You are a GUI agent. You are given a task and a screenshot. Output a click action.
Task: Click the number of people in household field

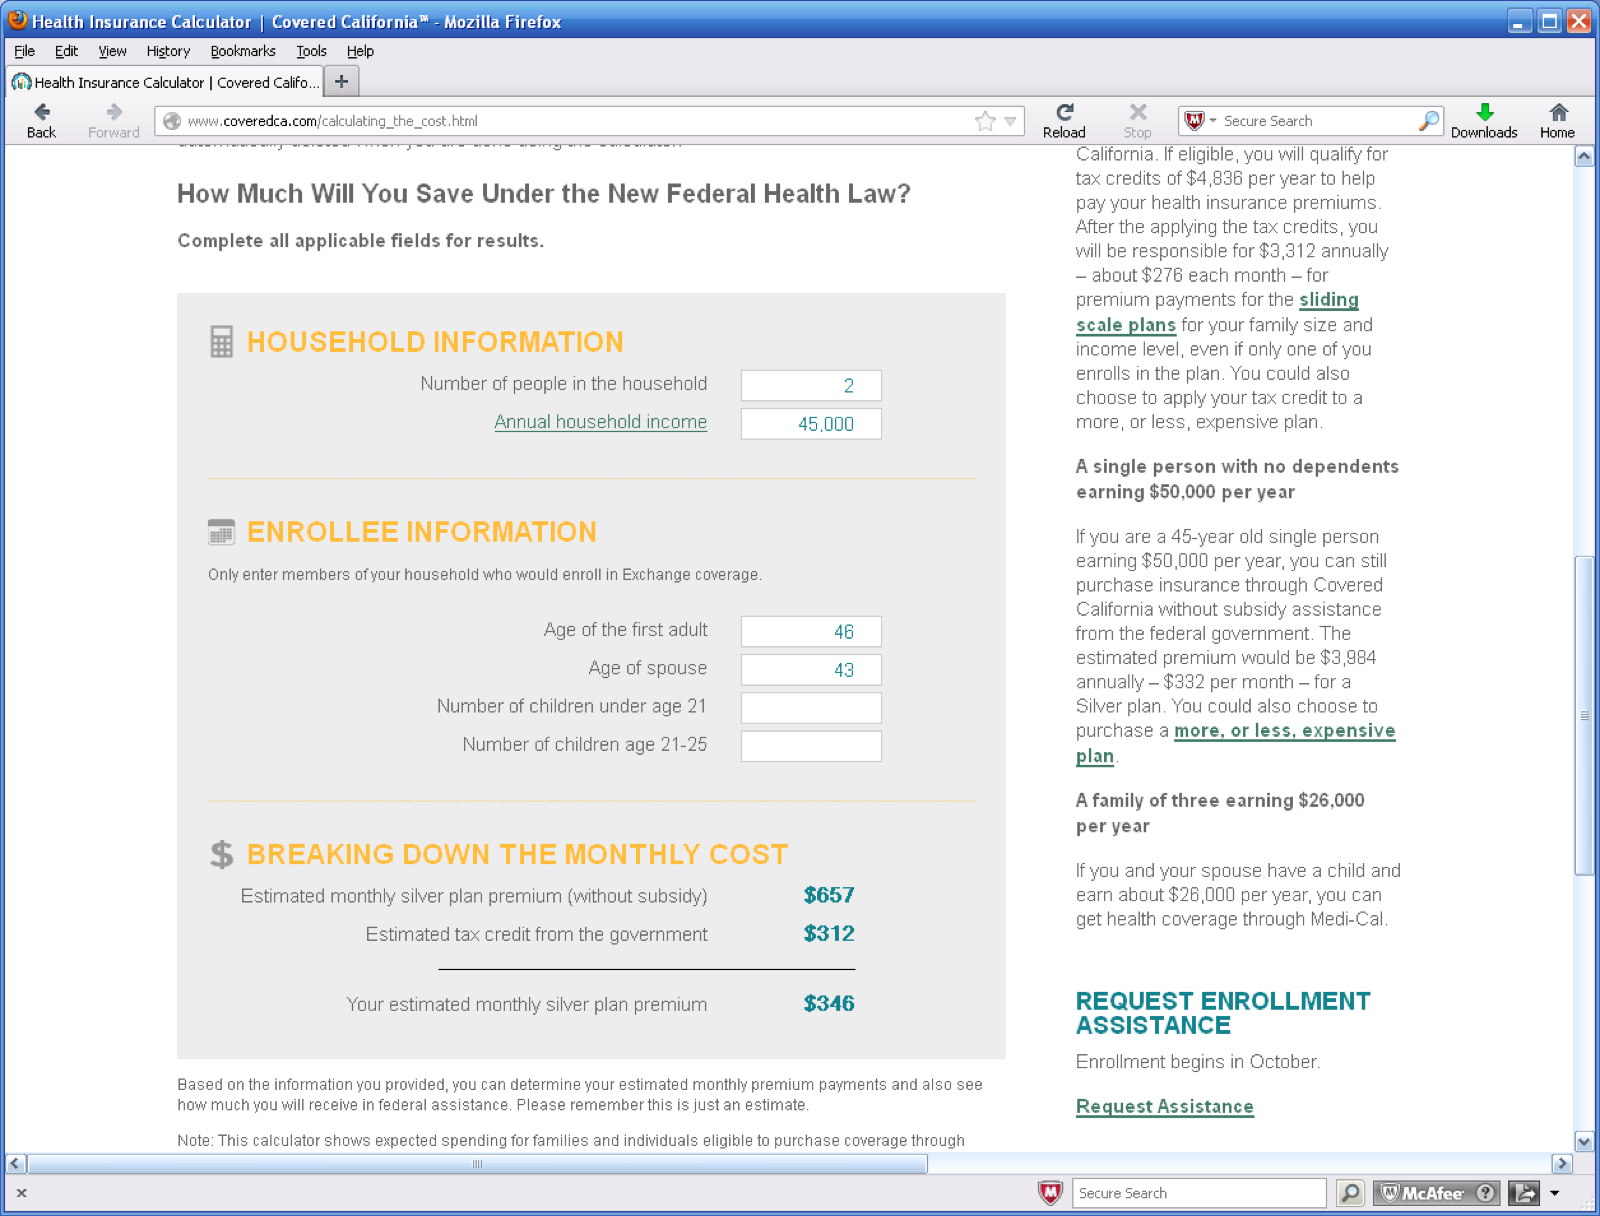pos(811,385)
